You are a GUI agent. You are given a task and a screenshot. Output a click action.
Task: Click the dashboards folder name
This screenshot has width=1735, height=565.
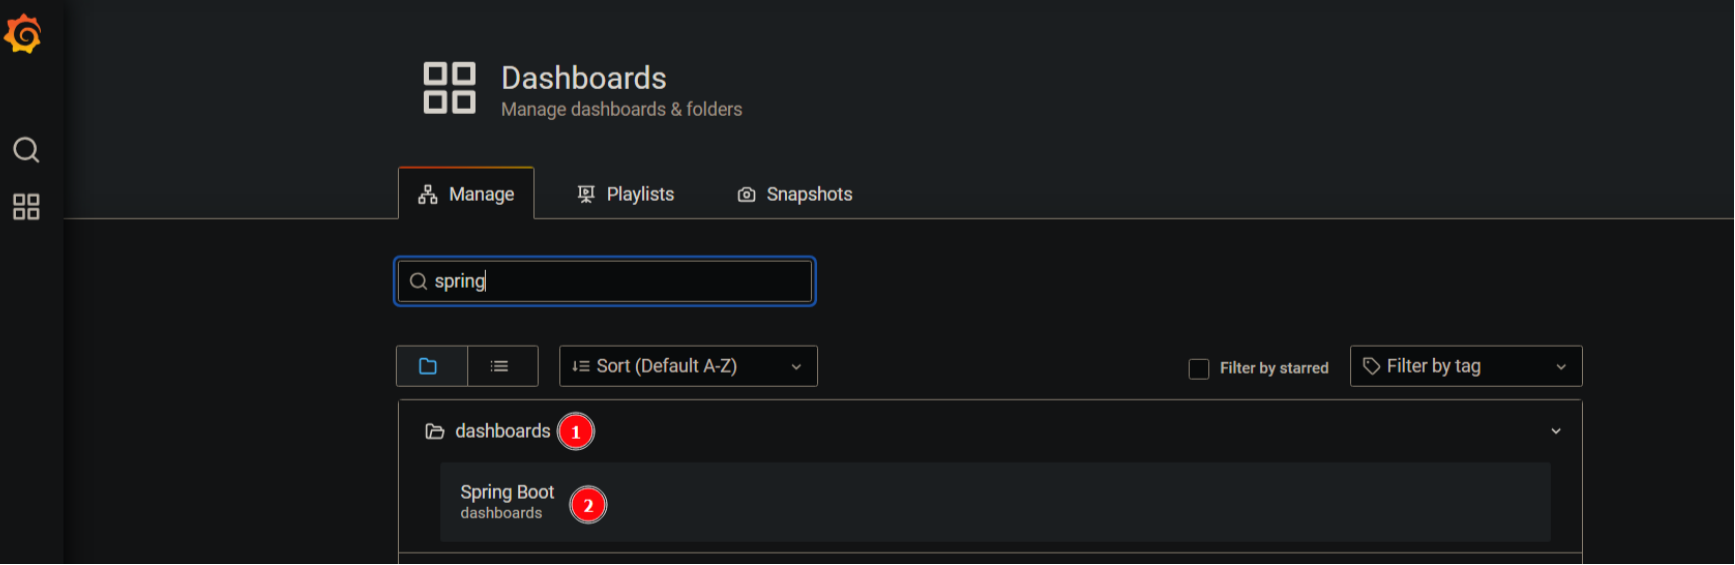click(503, 431)
